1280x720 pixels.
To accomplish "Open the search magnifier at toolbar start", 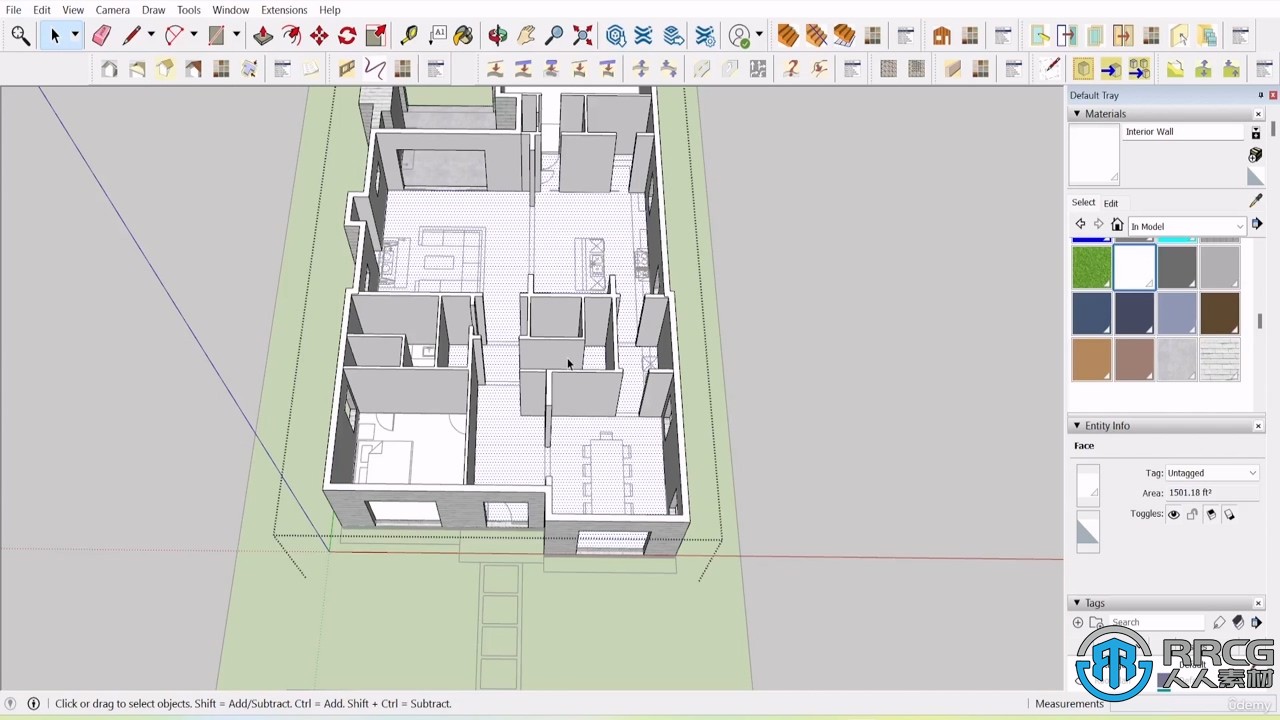I will click(x=20, y=36).
